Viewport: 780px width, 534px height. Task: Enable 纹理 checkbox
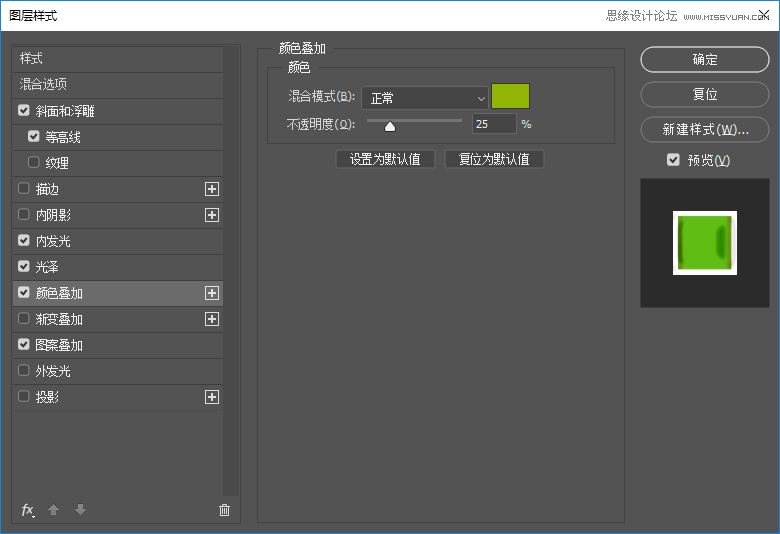click(x=34, y=162)
